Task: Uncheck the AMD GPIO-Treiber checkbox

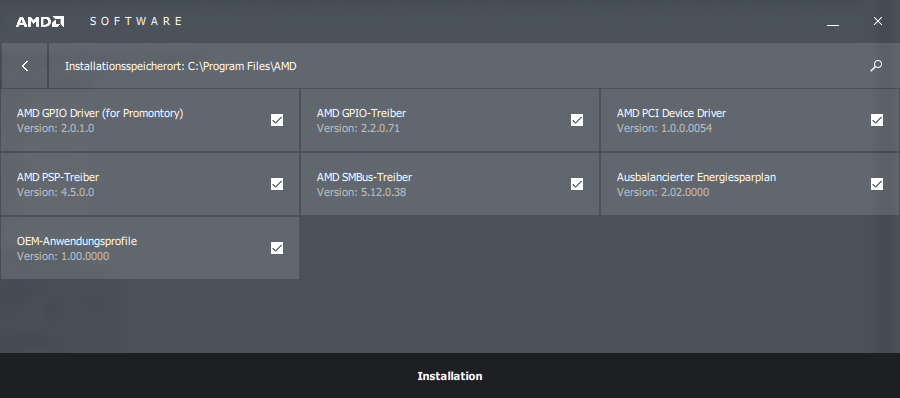Action: [x=577, y=120]
